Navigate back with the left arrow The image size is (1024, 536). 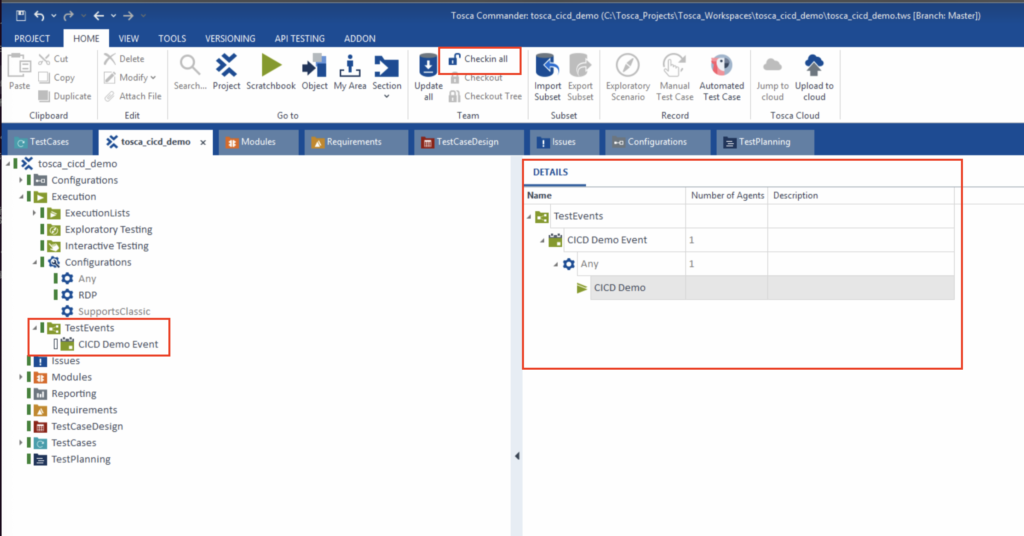coord(99,16)
